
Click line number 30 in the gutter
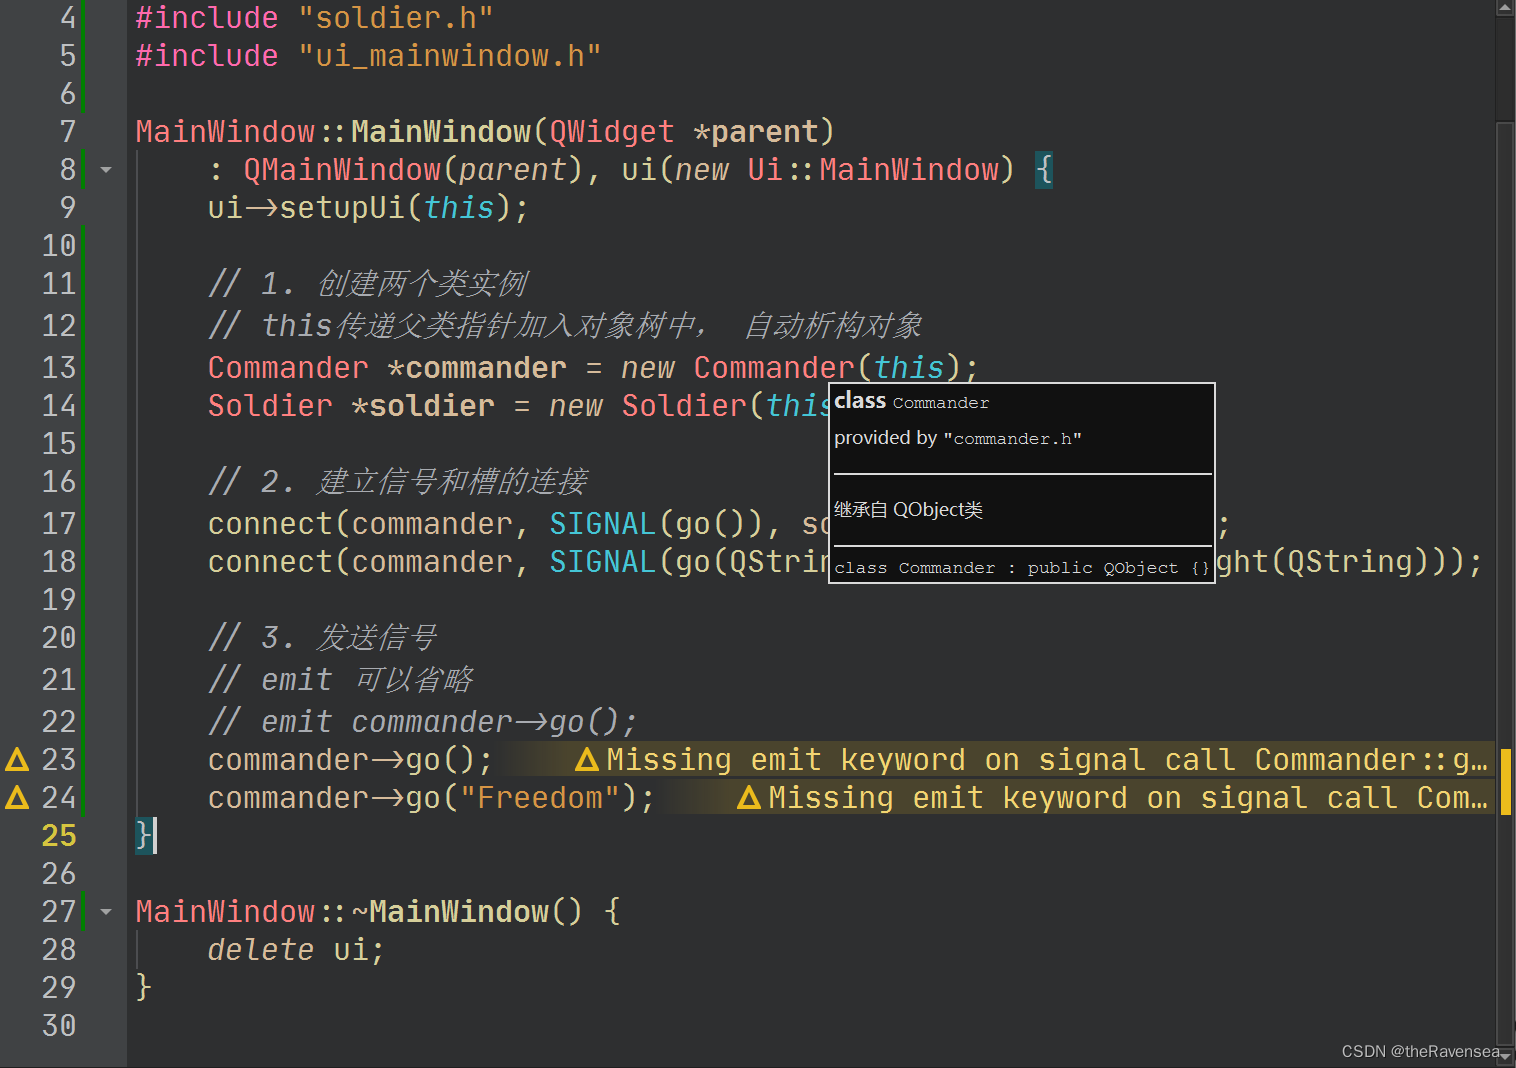[59, 1026]
